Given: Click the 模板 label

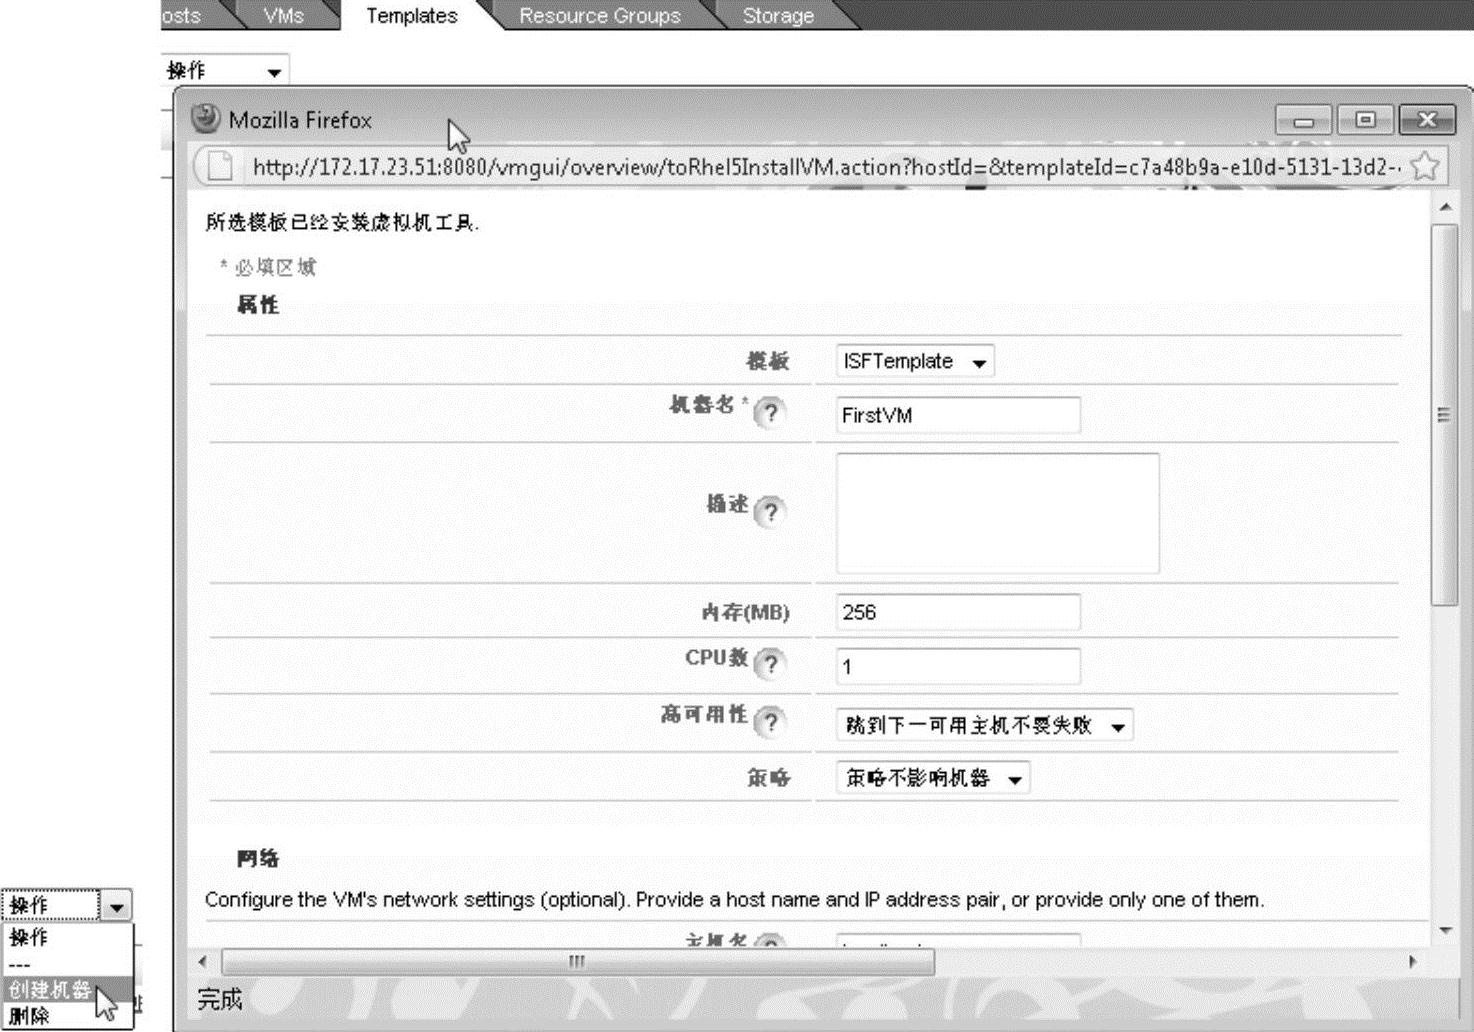Looking at the screenshot, I should tap(768, 361).
